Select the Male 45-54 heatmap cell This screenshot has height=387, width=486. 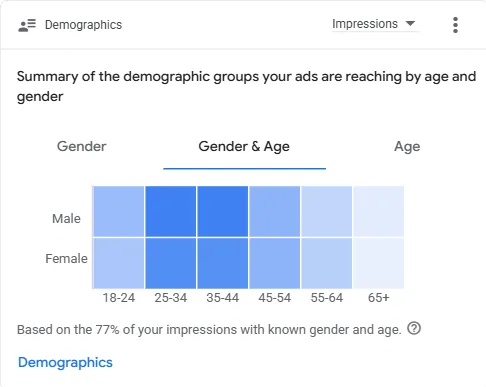[275, 211]
